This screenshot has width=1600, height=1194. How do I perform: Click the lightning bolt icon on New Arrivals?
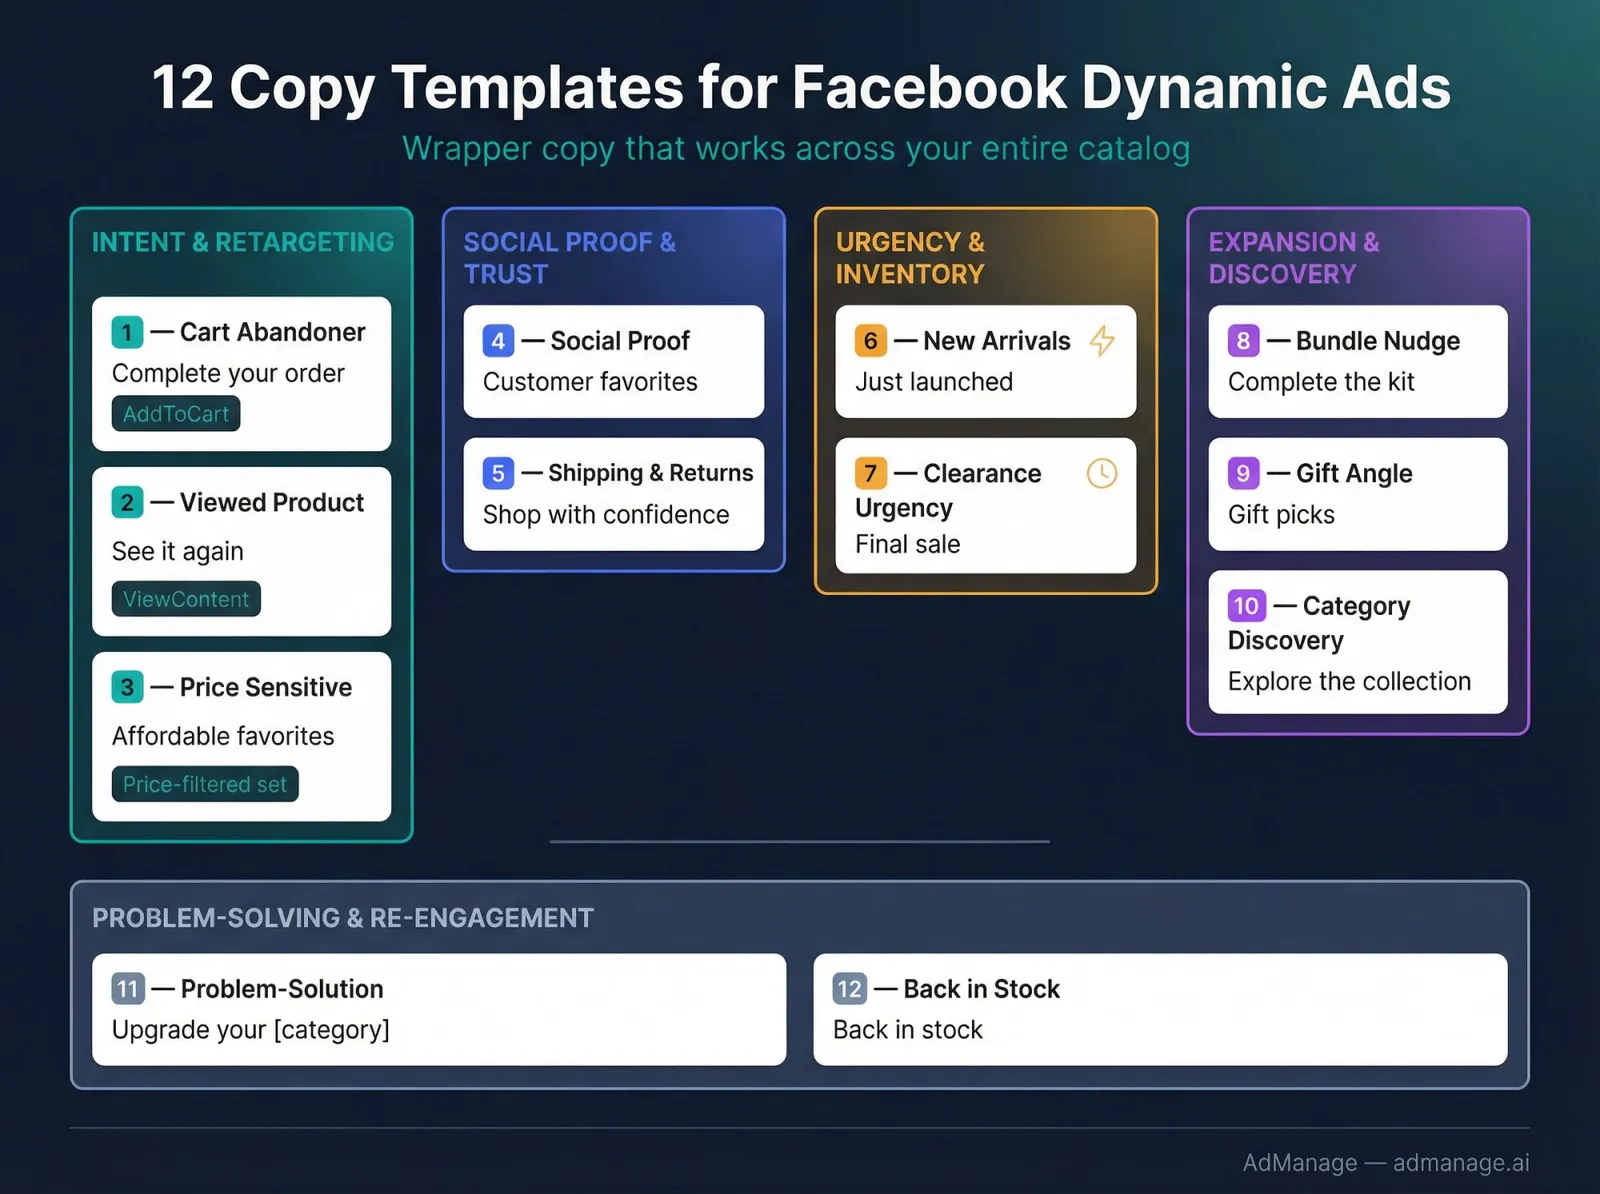point(1102,341)
